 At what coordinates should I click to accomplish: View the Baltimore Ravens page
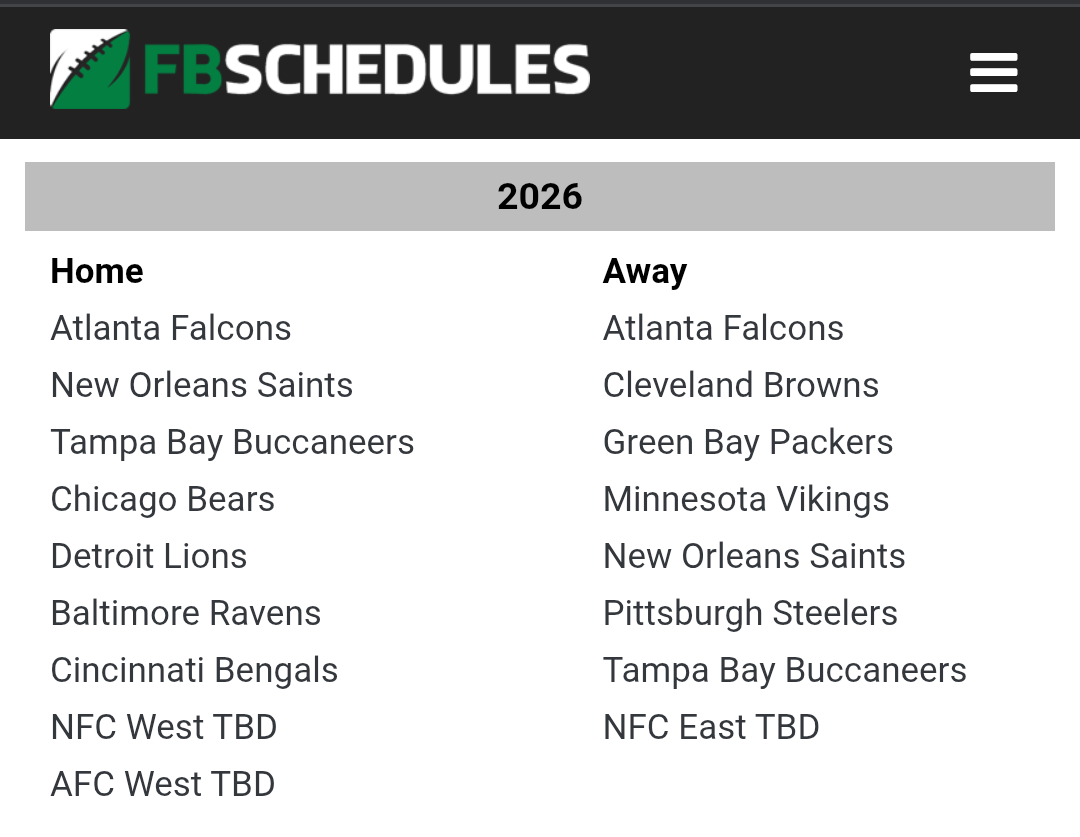(x=186, y=613)
